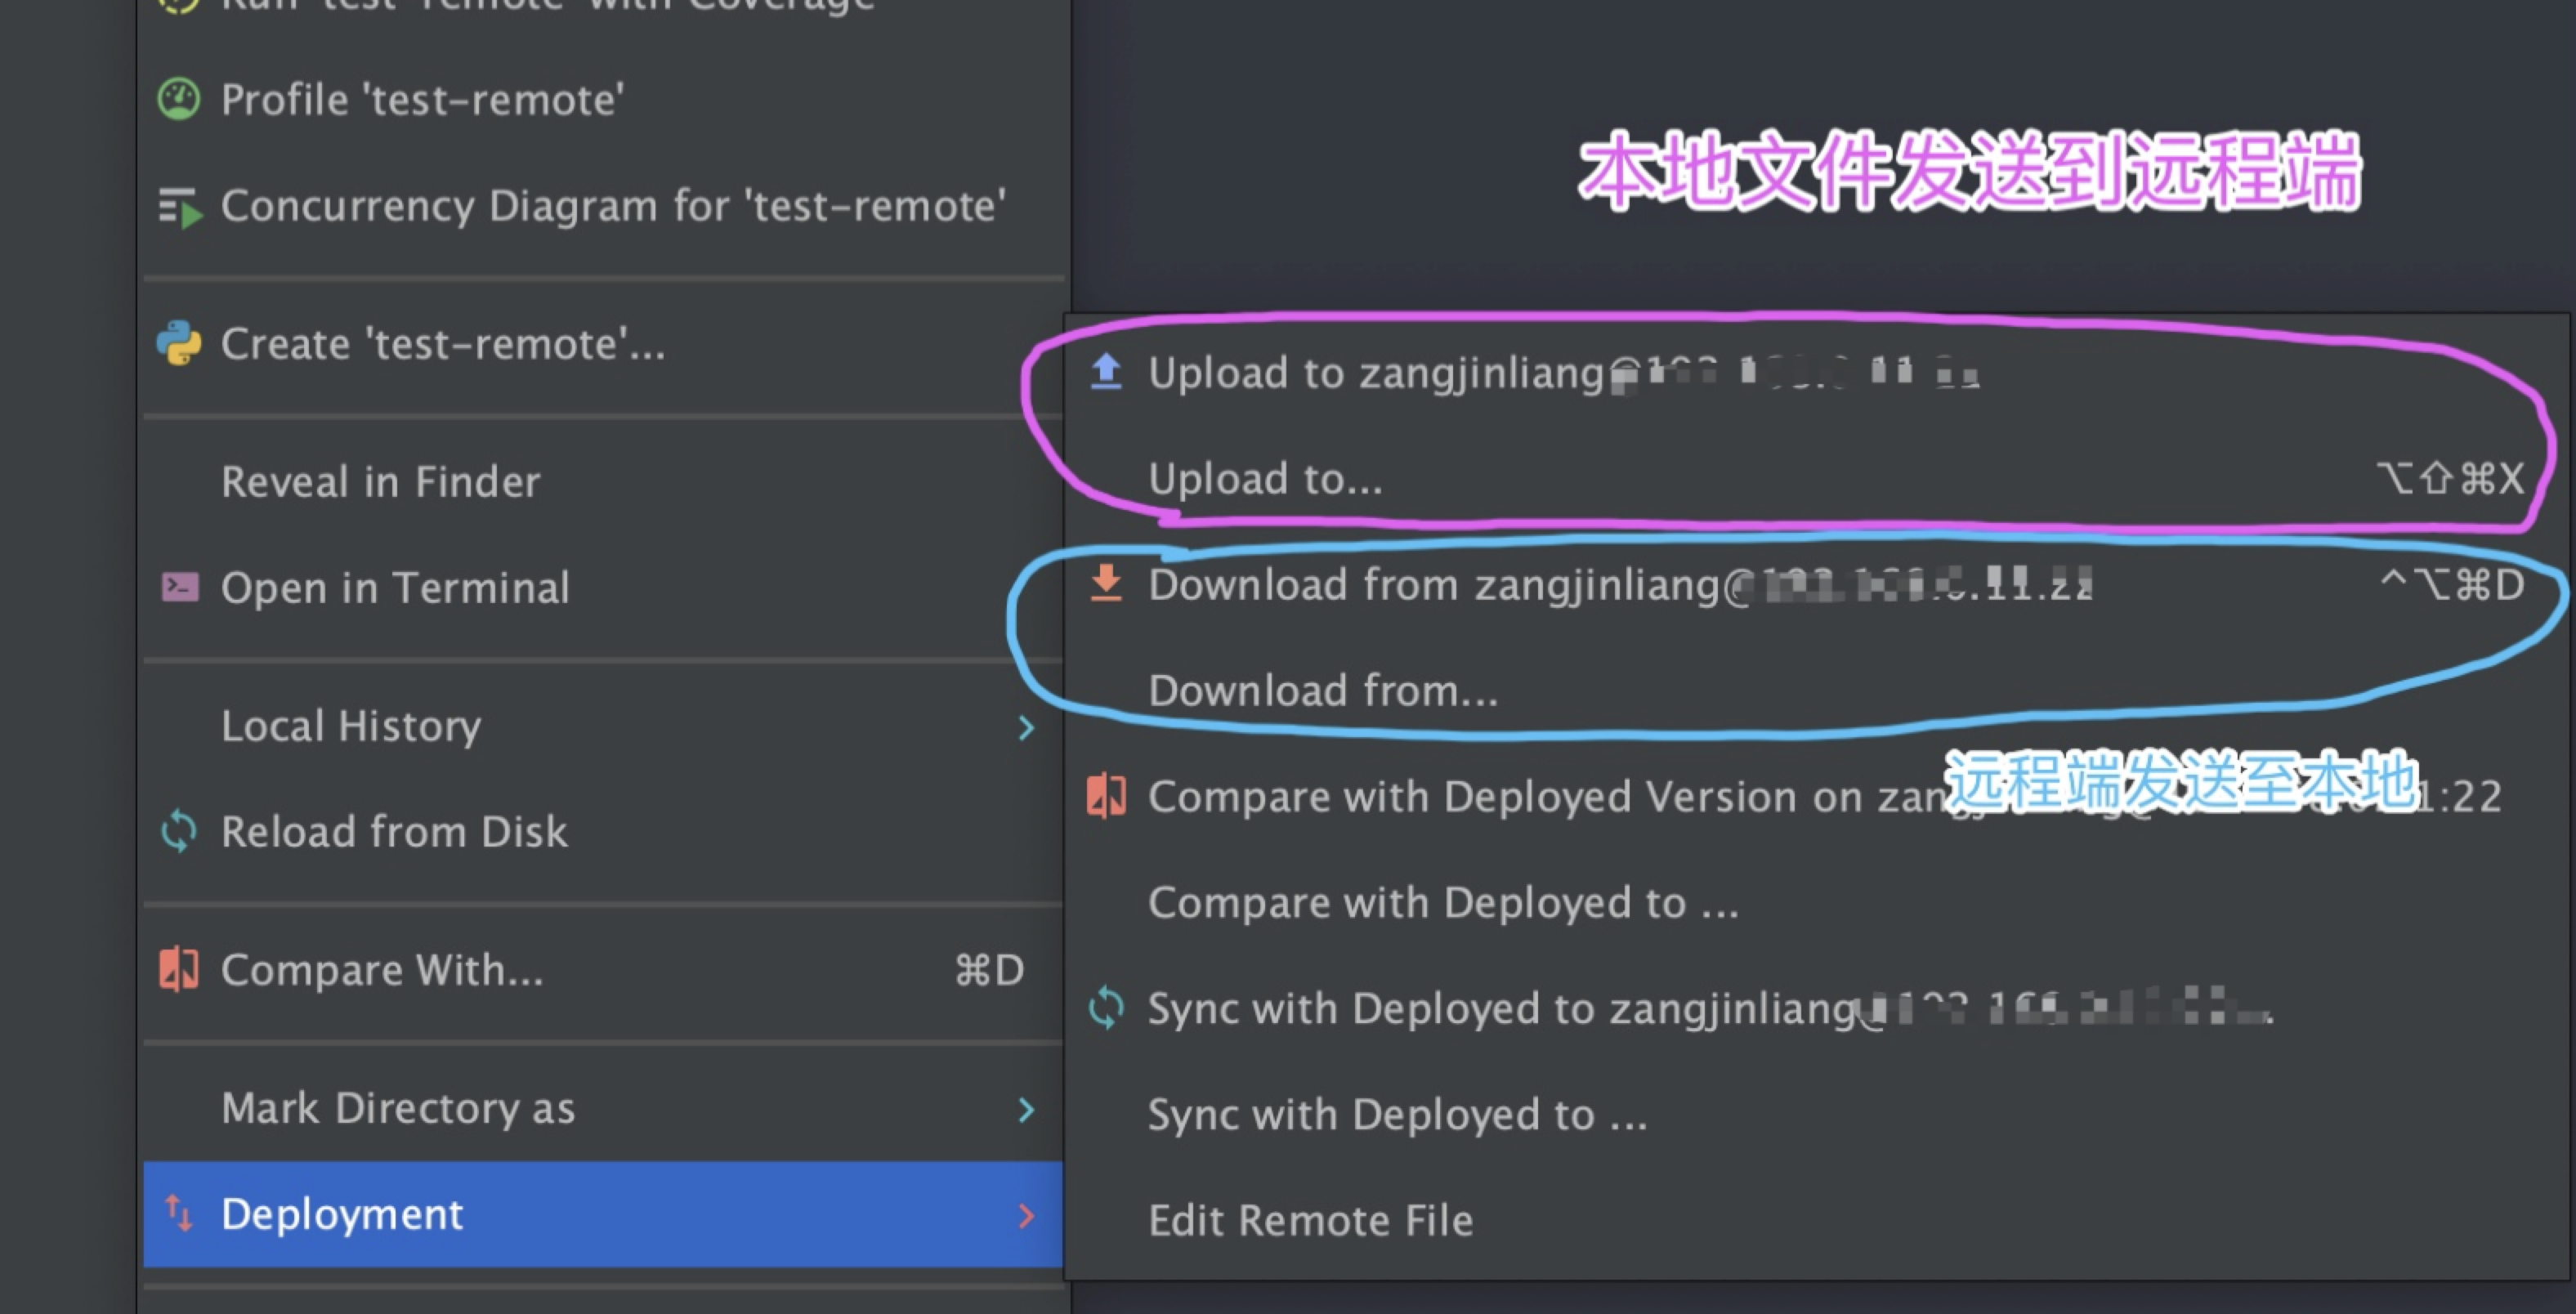The height and width of the screenshot is (1314, 2576).
Task: Choose Compare with Deployed to ...
Action: (x=1443, y=901)
